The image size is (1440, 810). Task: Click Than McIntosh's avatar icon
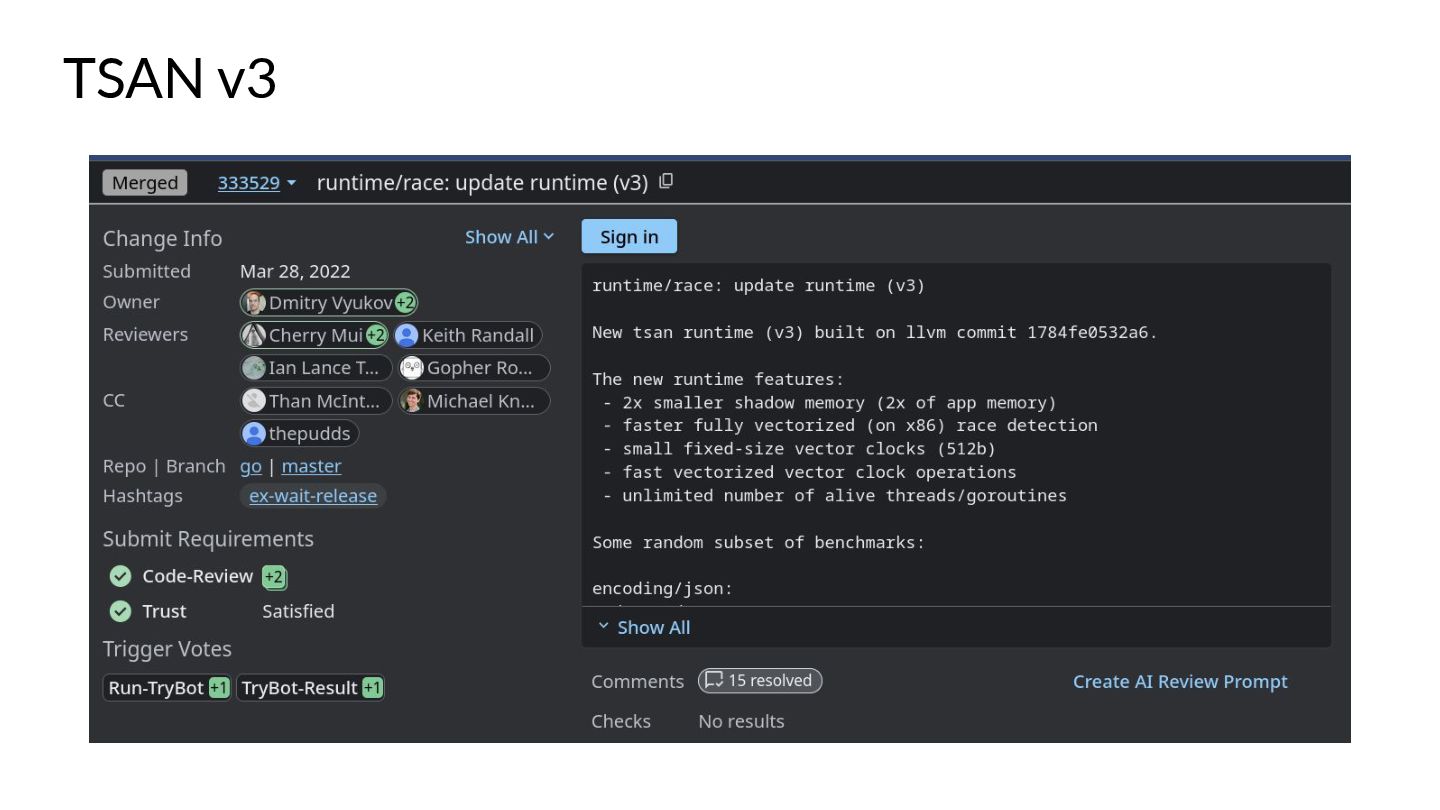(255, 401)
